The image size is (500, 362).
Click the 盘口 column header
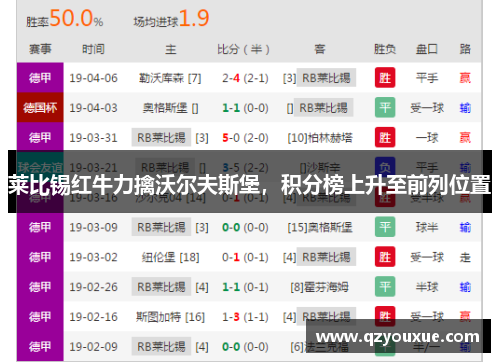click(x=427, y=49)
